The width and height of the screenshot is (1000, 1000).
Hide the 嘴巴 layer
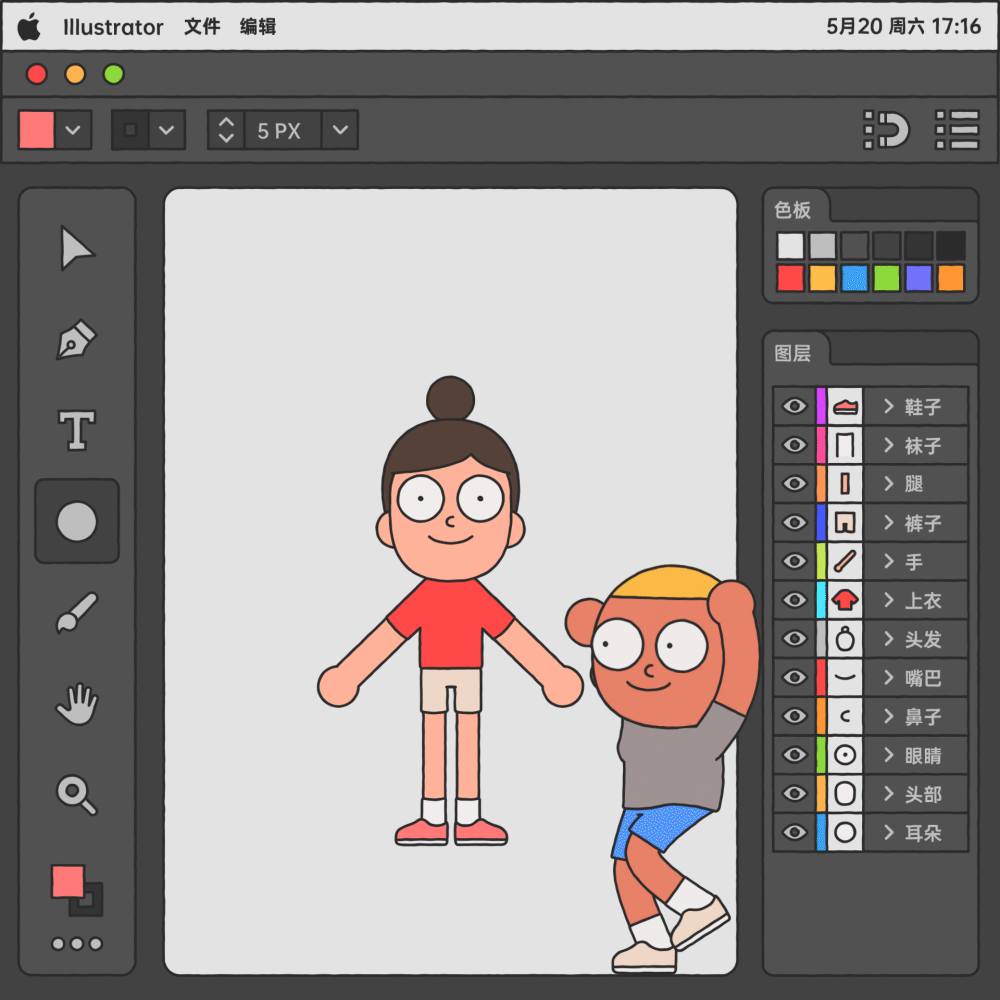point(795,677)
